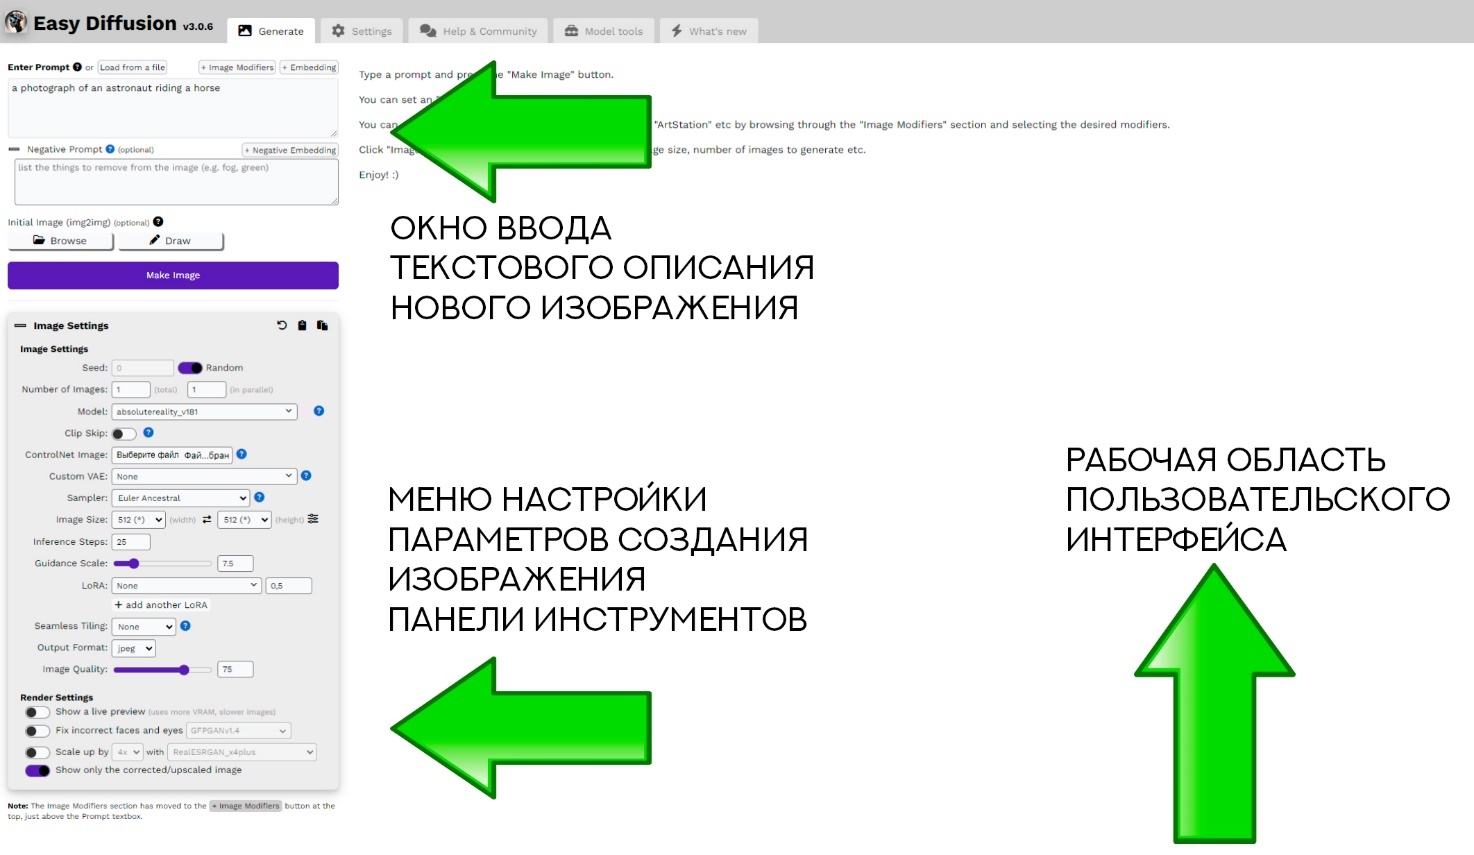The width and height of the screenshot is (1474, 855).
Task: Turn on Fix incorrect faces and eyes
Action: 37,731
